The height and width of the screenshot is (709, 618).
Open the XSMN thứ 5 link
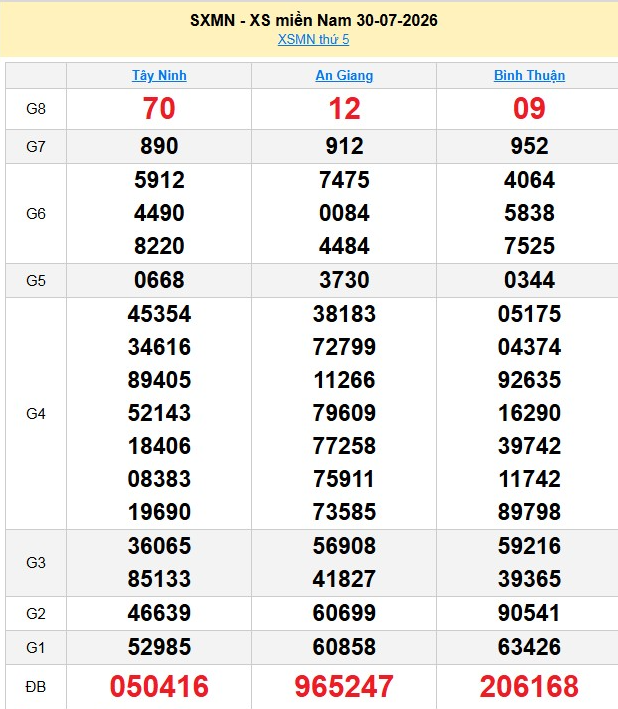313,40
